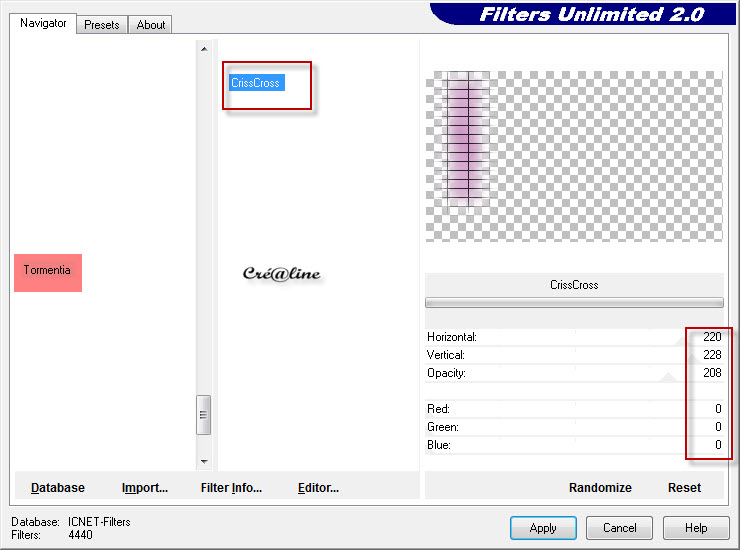Select Tormentia filter category
Viewport: 740px width, 550px height.
[48, 271]
